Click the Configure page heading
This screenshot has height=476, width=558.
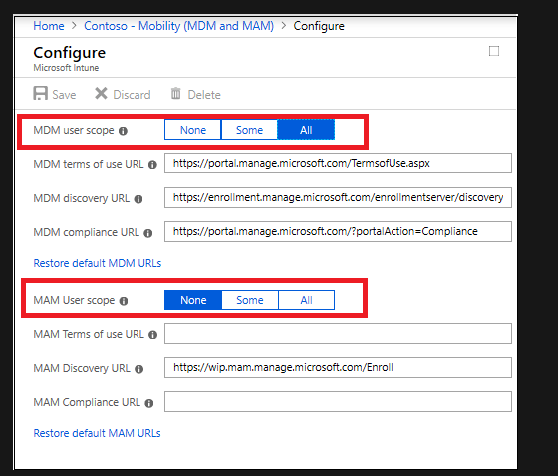point(70,53)
